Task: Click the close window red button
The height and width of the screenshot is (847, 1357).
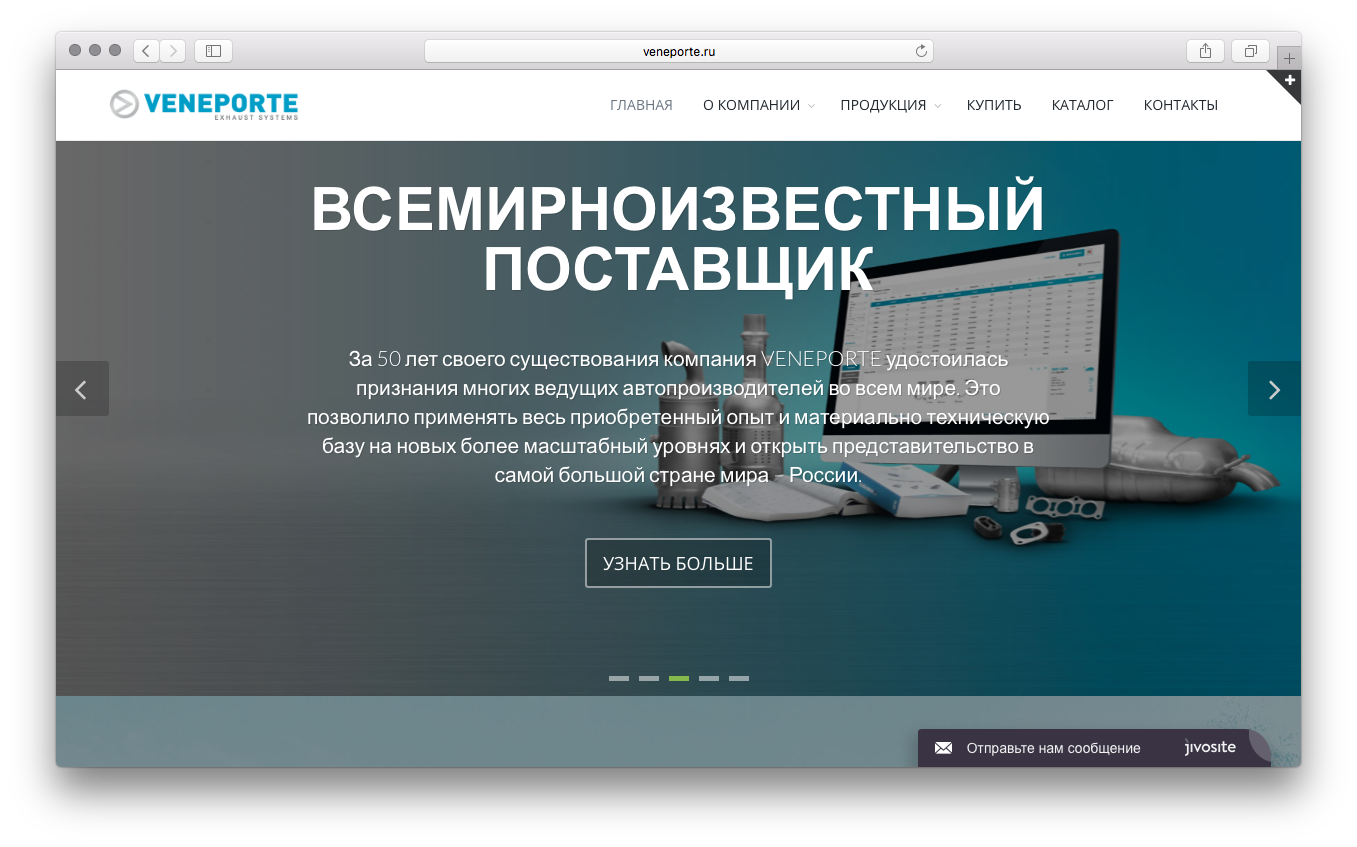Action: pyautogui.click(x=75, y=50)
